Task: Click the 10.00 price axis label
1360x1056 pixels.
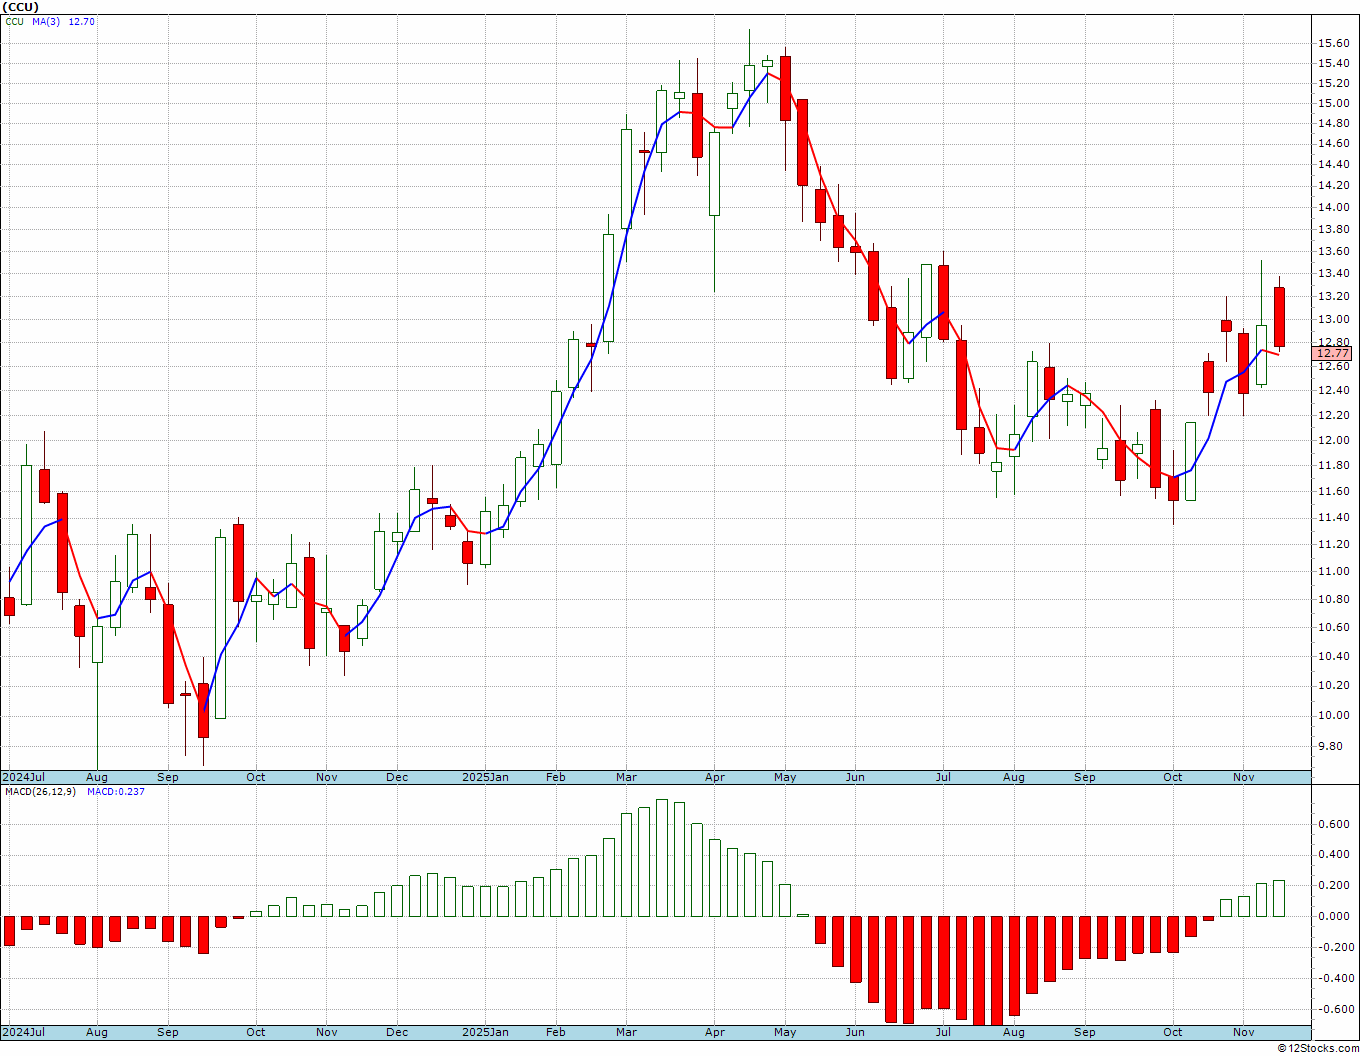Action: pos(1333,716)
